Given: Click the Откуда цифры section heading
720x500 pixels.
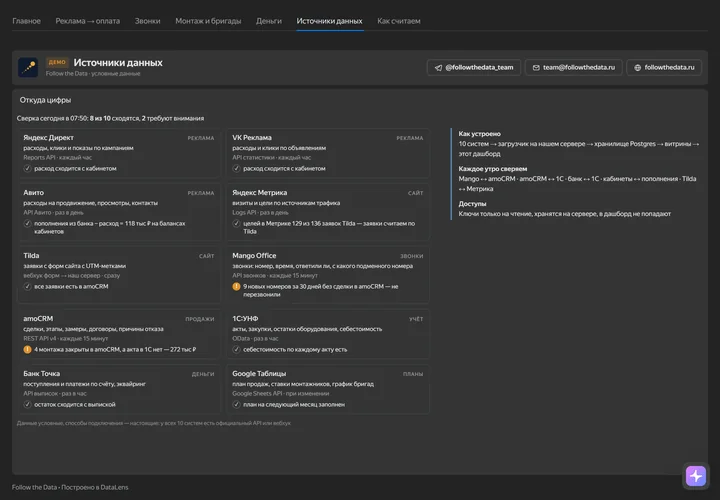Looking at the screenshot, I should 45,100.
